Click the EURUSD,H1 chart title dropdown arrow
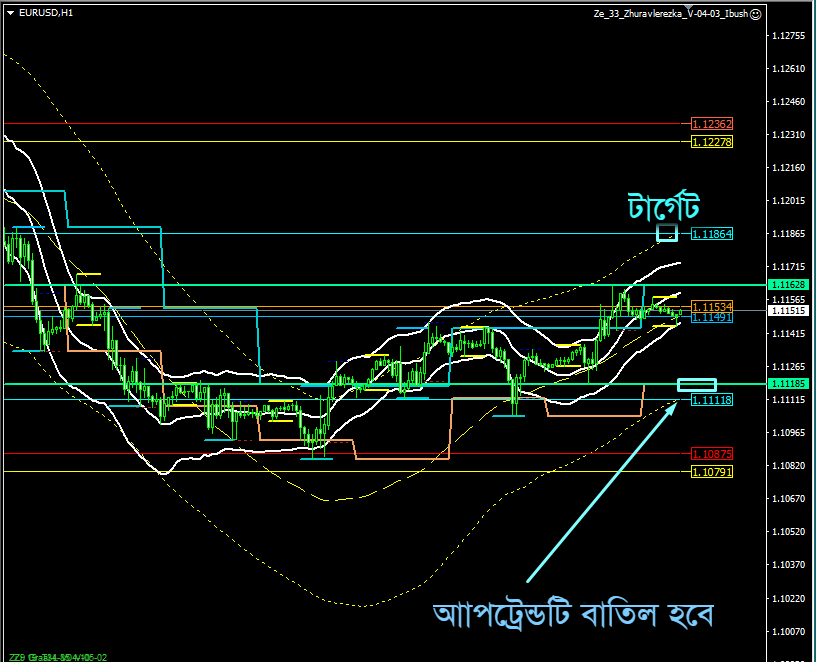This screenshot has width=816, height=662. 10,13
